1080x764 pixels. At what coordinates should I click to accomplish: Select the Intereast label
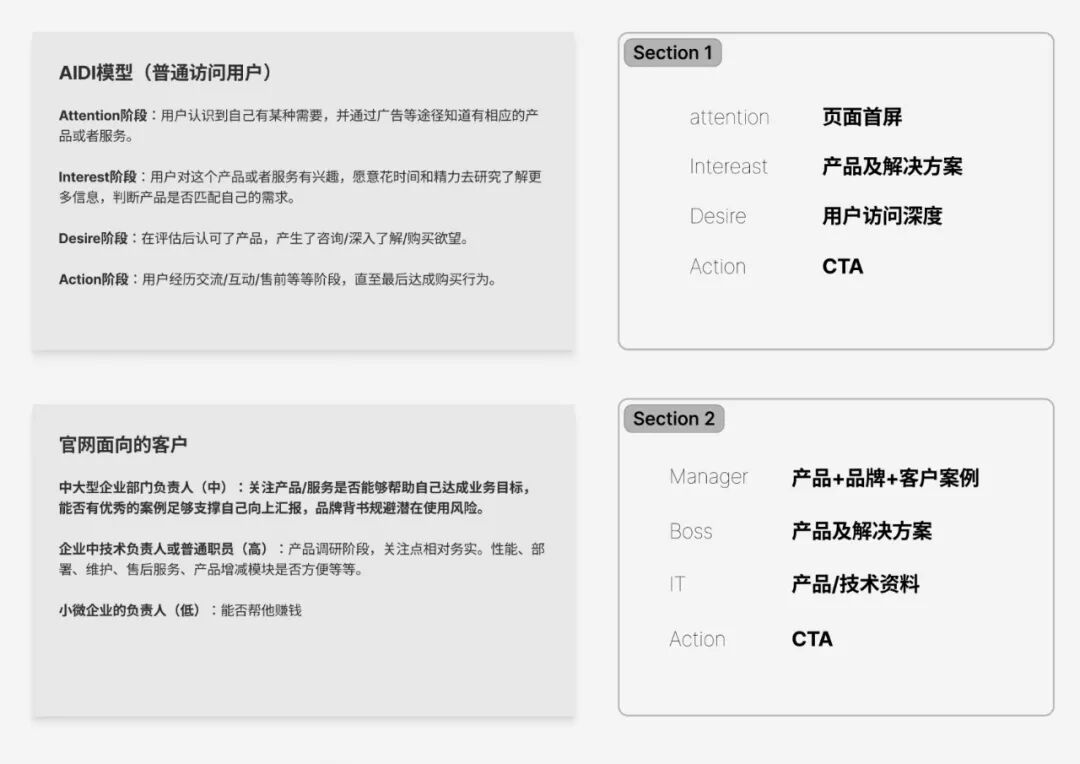click(728, 167)
